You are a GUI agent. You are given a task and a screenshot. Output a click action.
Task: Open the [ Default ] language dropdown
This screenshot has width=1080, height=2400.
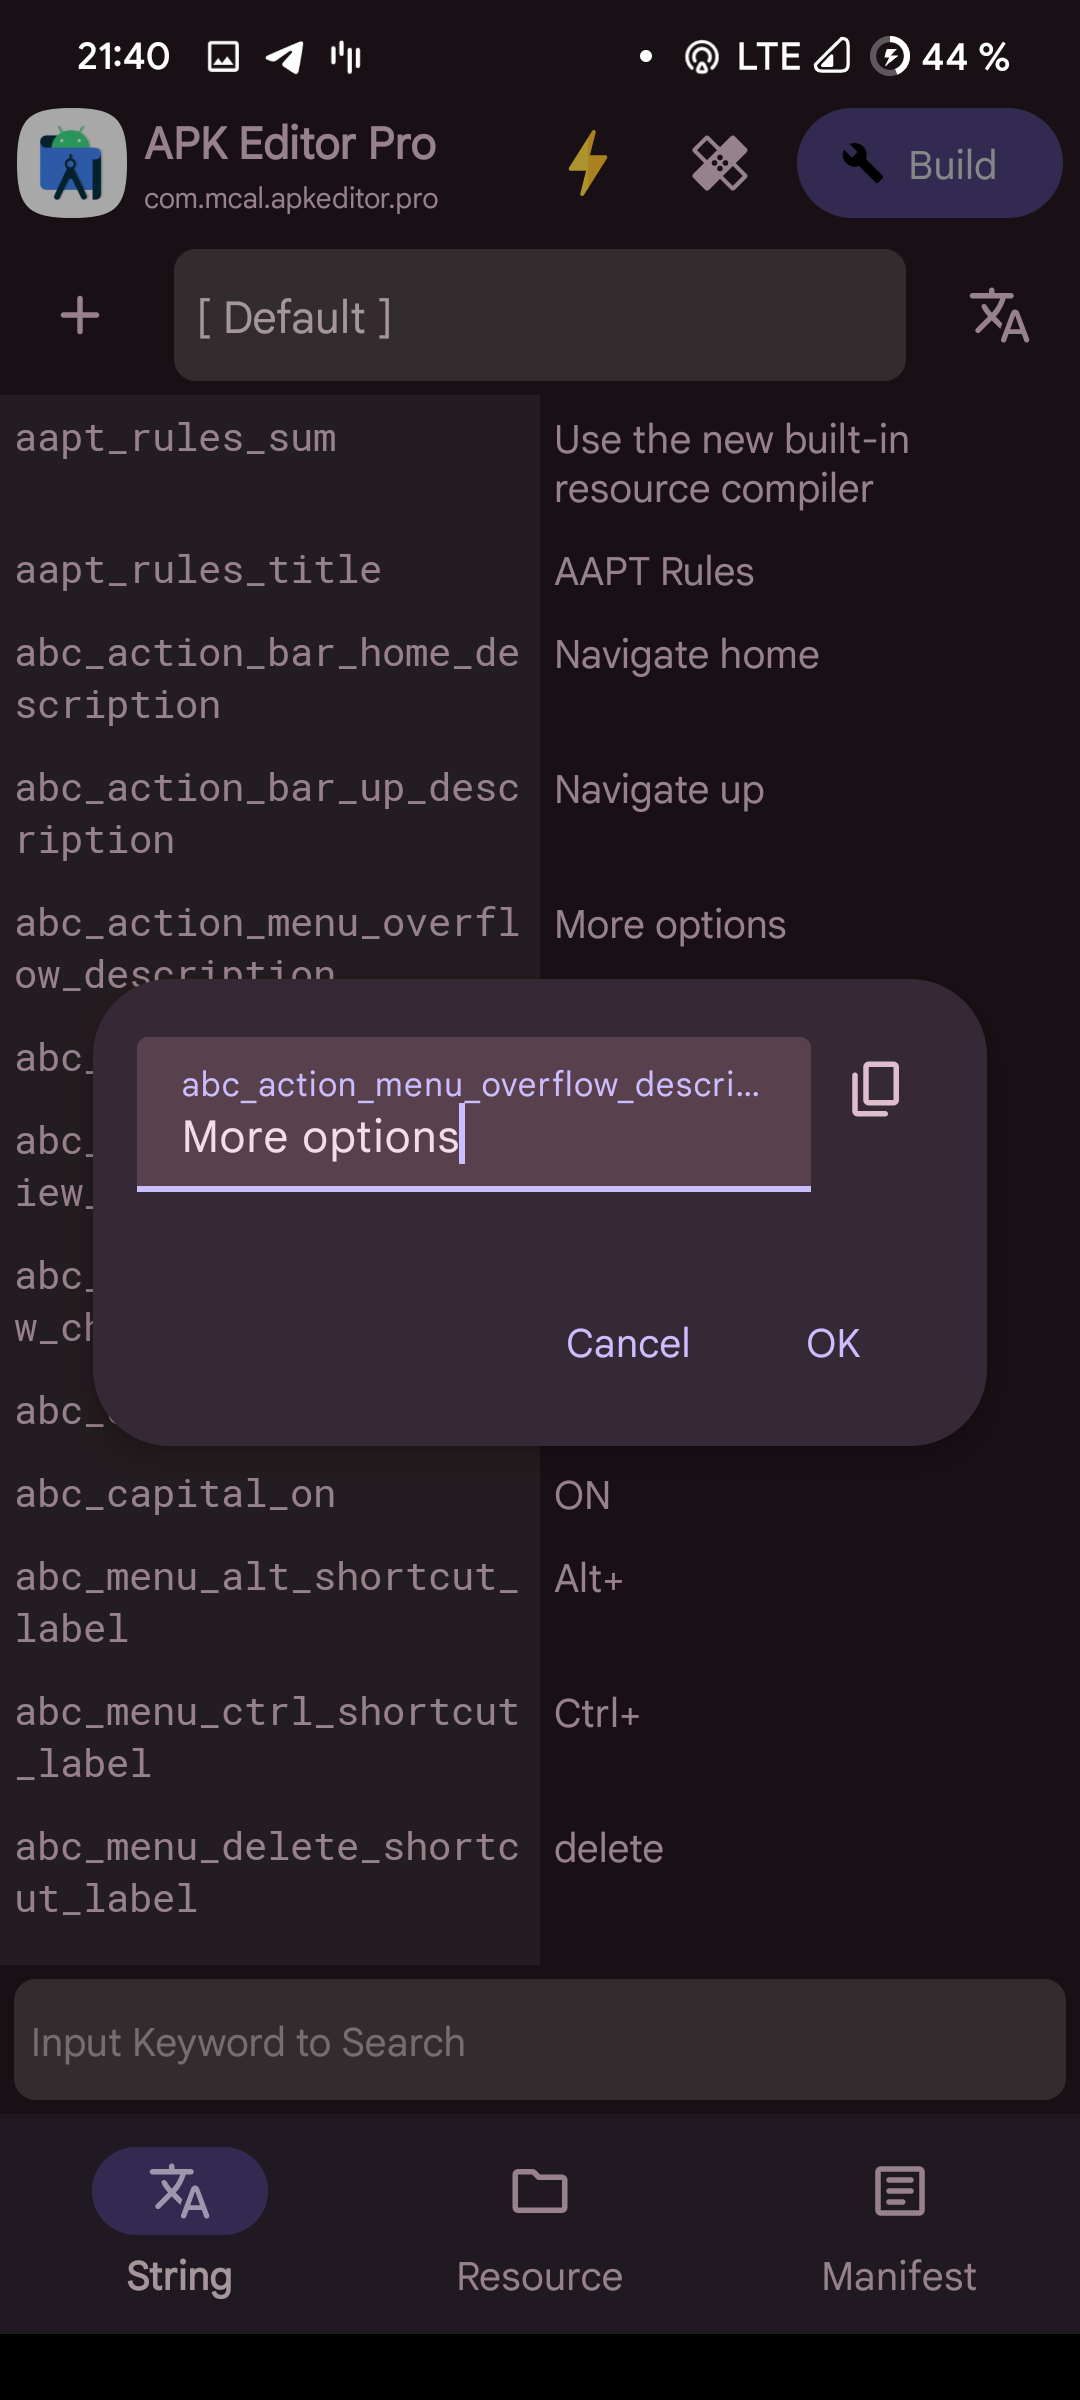[x=540, y=315]
